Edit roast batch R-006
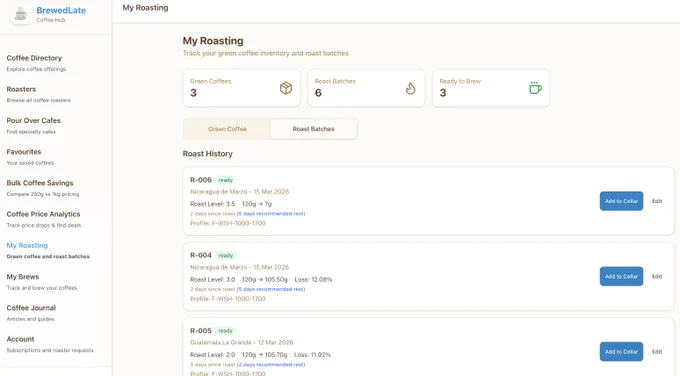This screenshot has height=376, width=680. 657,201
